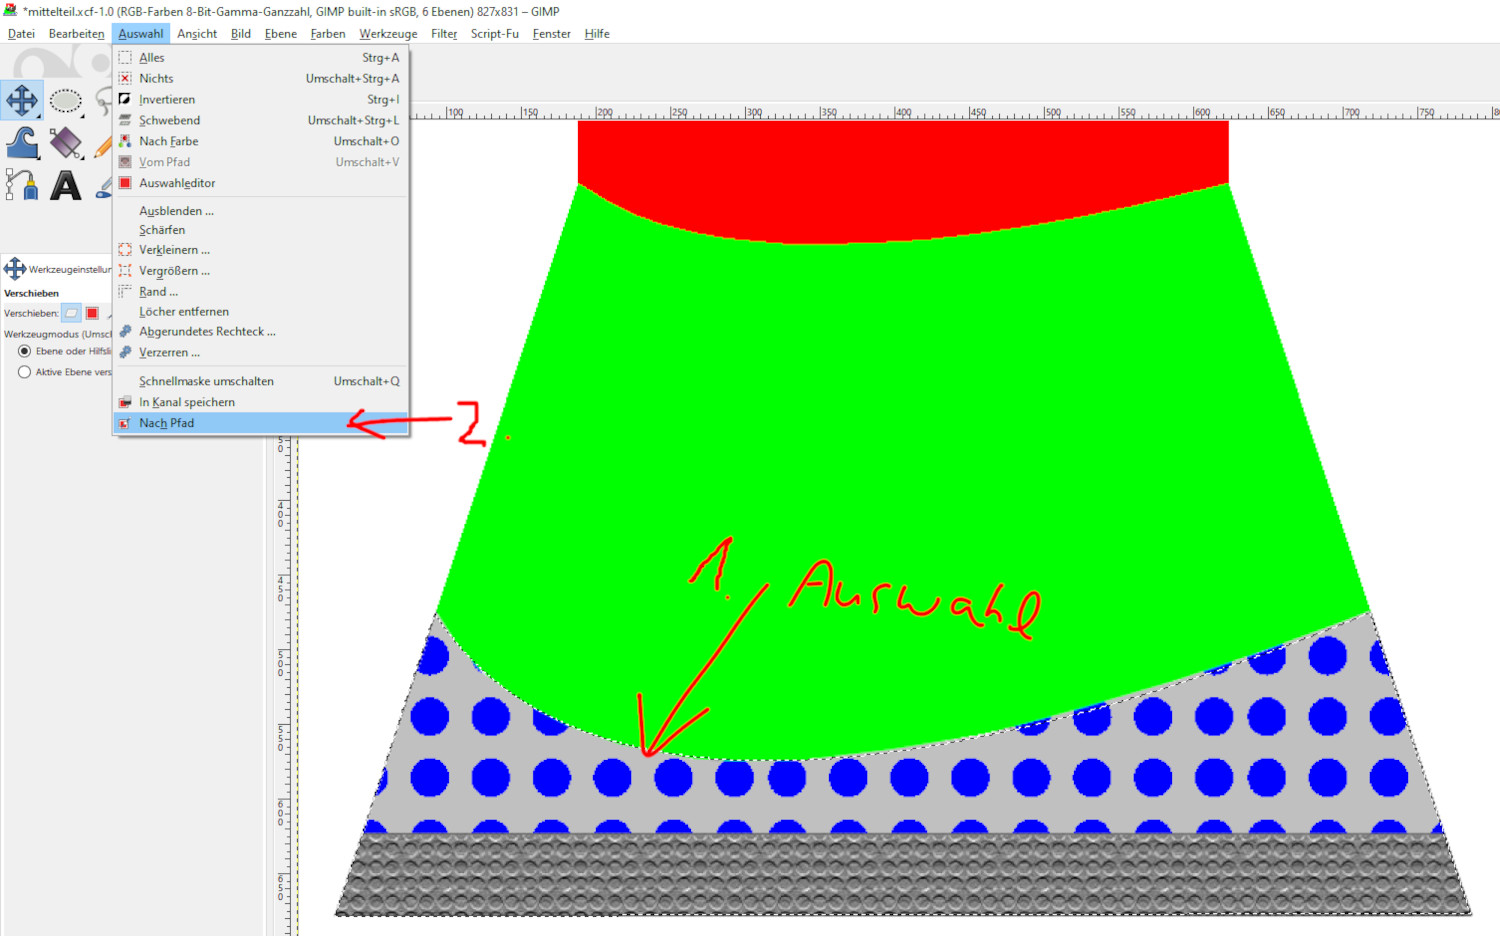
Task: Select 'Aktive Ebene verschieben' radio button
Action: click(25, 372)
